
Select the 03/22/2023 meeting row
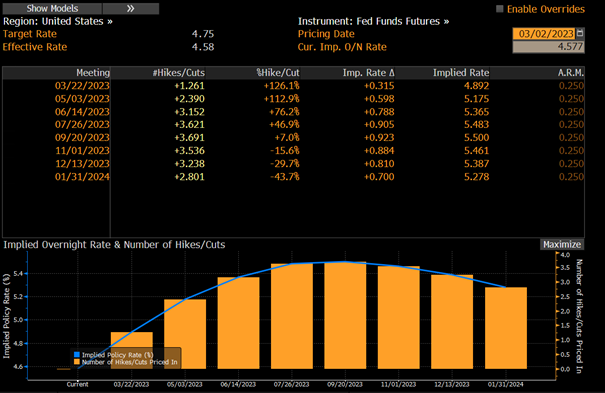pyautogui.click(x=293, y=86)
